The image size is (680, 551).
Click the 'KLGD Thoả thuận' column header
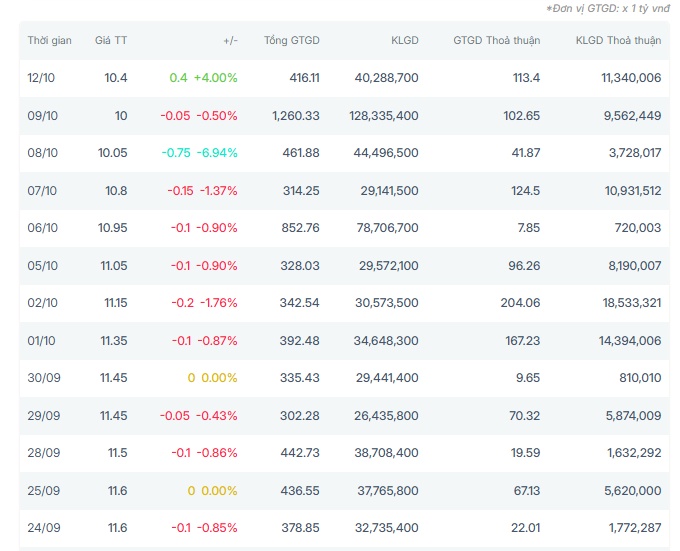pos(618,40)
